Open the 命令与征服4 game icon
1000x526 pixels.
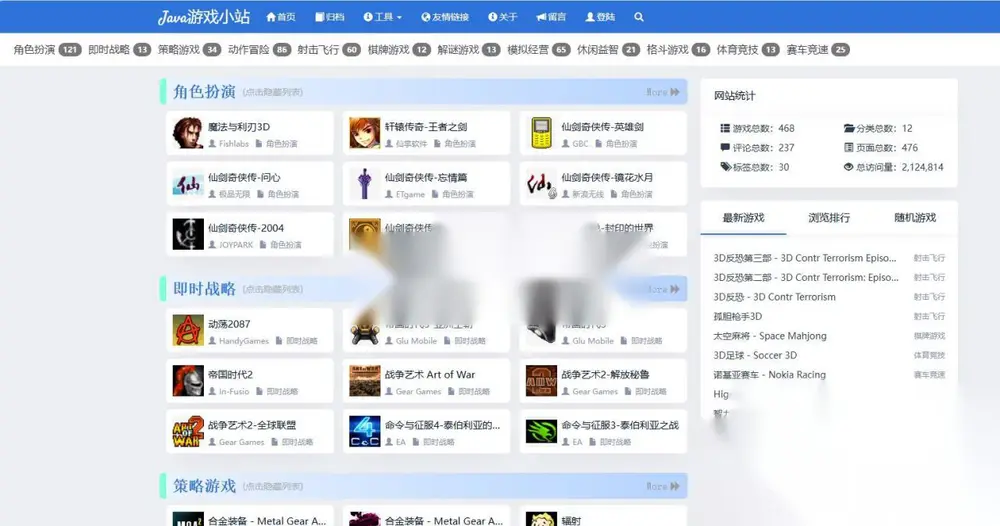[x=365, y=431]
